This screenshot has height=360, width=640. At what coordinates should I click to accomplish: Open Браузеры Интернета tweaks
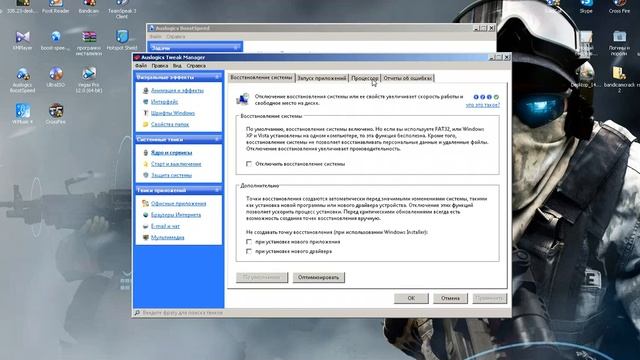176,215
